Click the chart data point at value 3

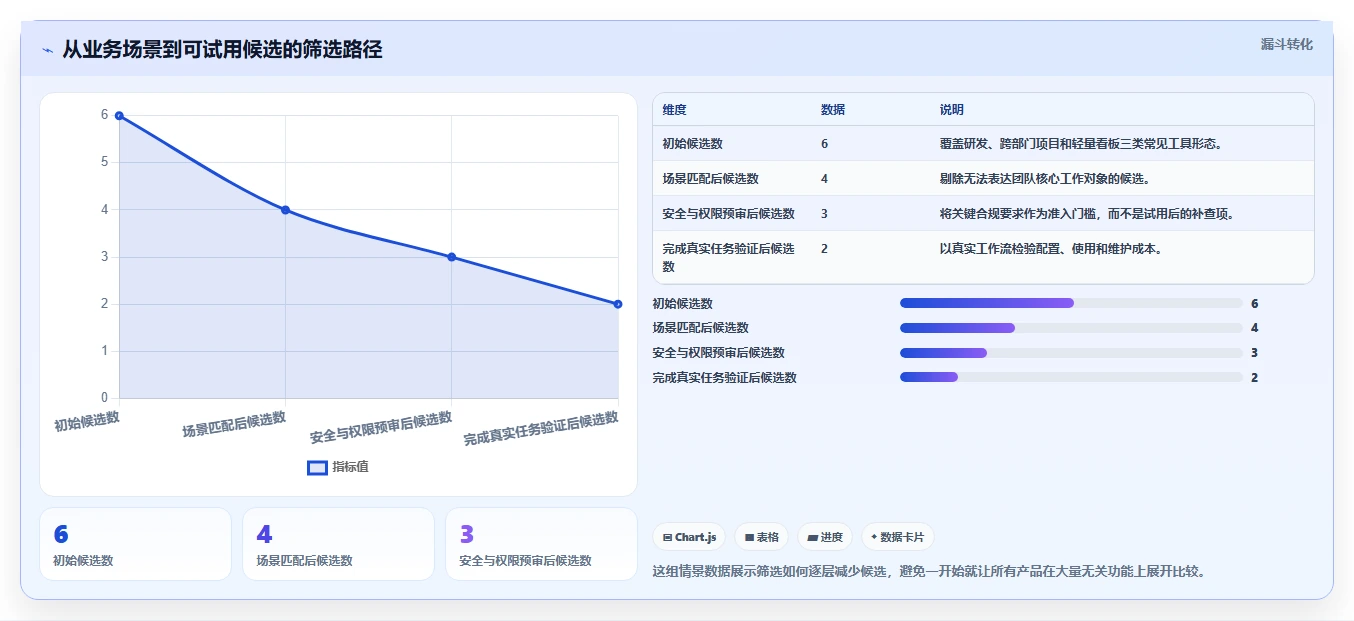pyautogui.click(x=451, y=257)
